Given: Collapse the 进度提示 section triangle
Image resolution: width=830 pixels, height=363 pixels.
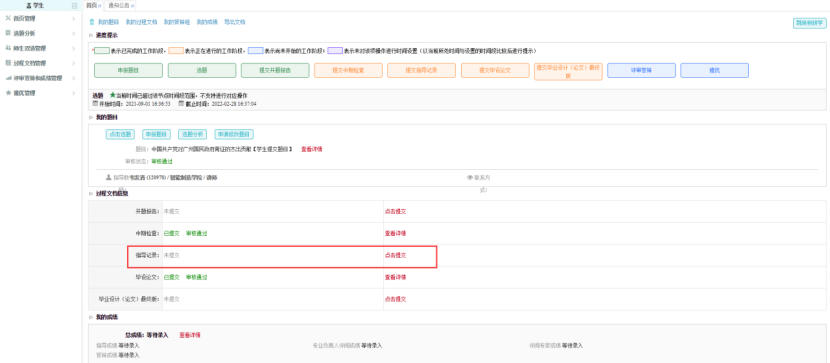Looking at the screenshot, I should tap(91, 35).
